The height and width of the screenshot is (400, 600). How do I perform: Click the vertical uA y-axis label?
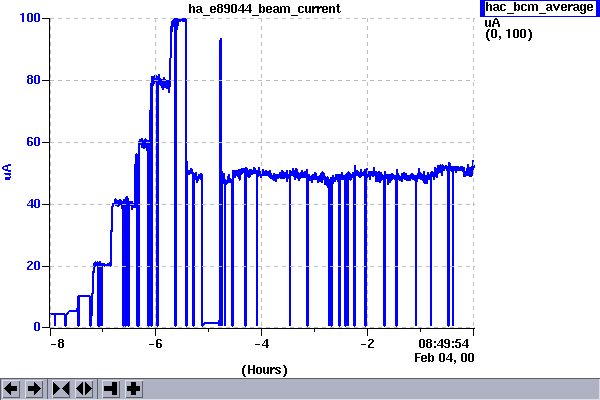pyautogui.click(x=8, y=172)
